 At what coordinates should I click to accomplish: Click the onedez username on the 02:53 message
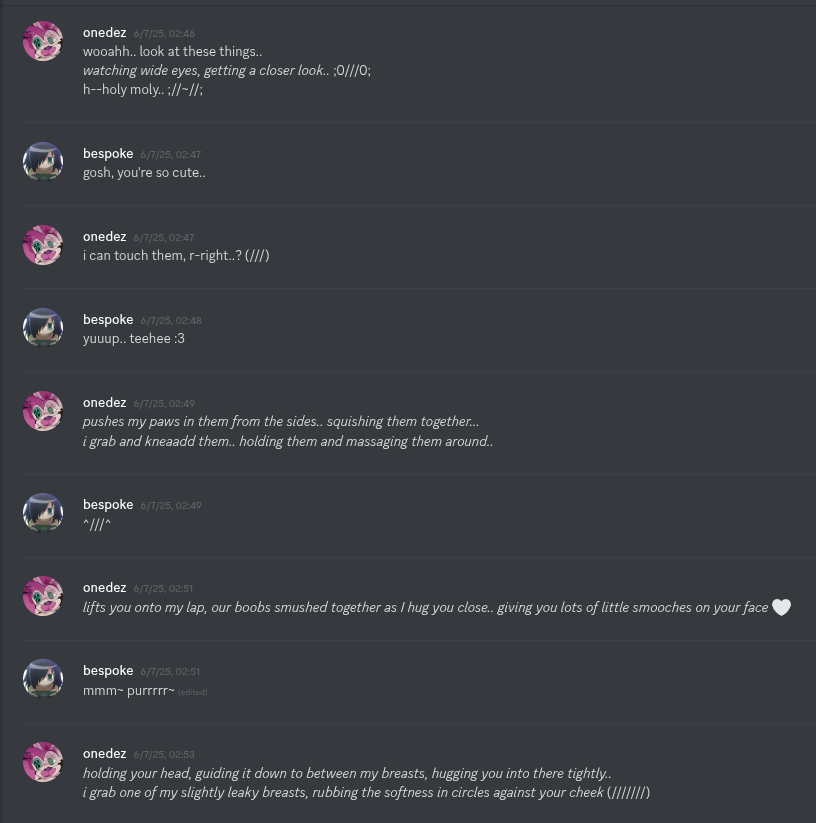click(x=104, y=754)
